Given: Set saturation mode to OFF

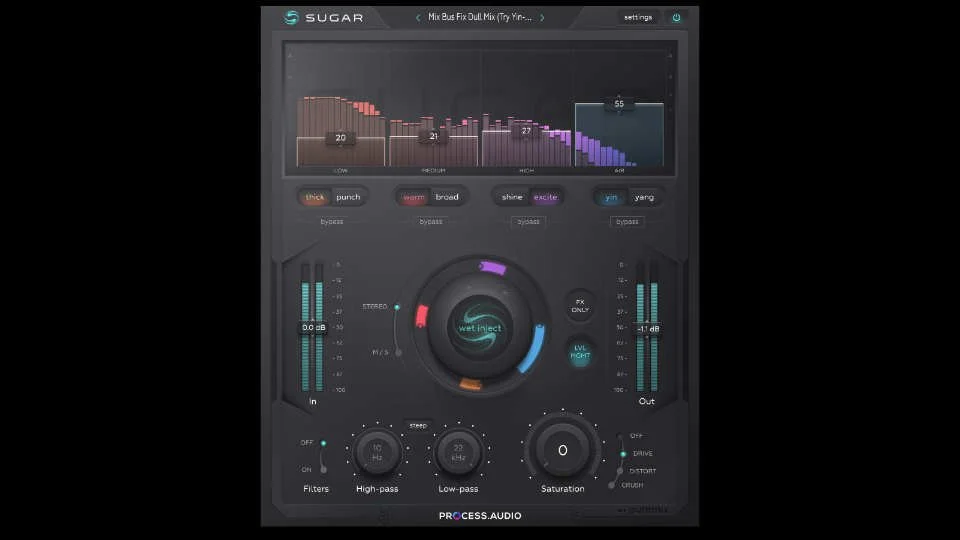Looking at the screenshot, I should point(620,436).
